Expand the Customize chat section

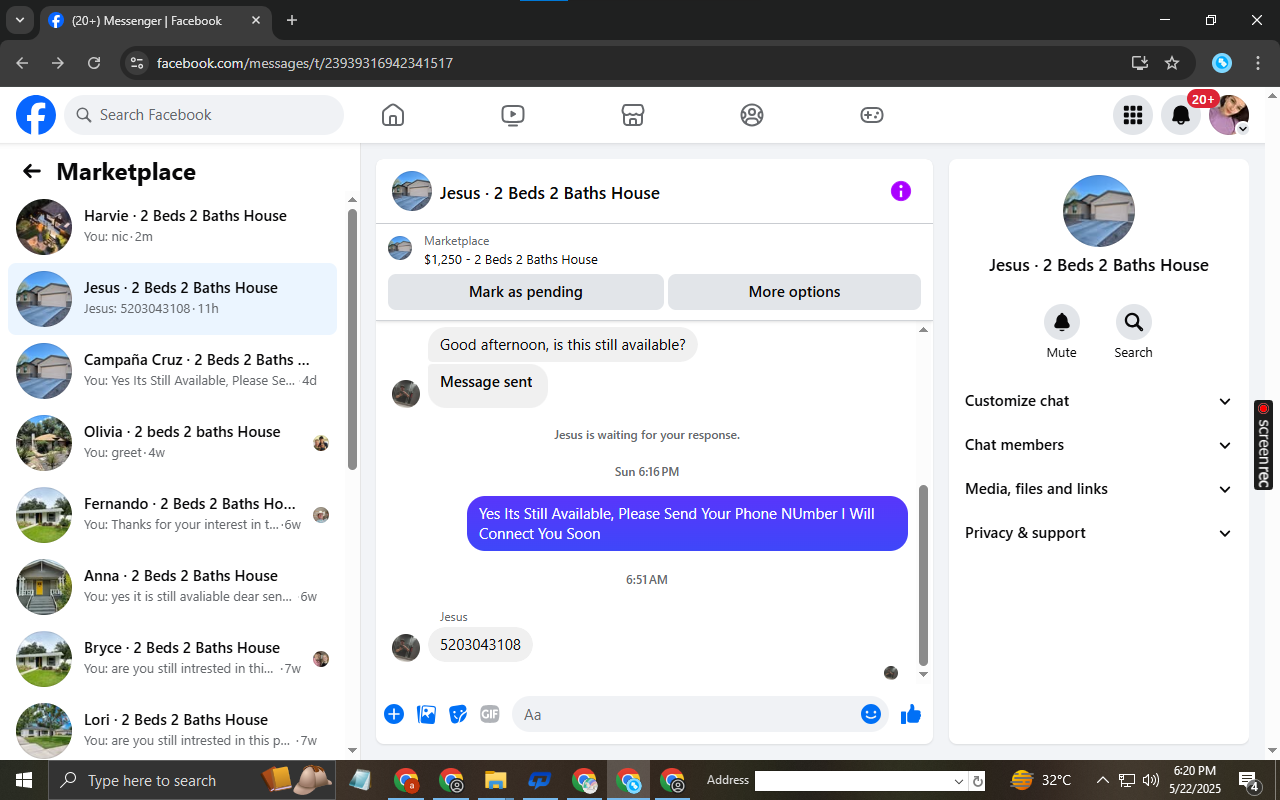pos(1099,401)
